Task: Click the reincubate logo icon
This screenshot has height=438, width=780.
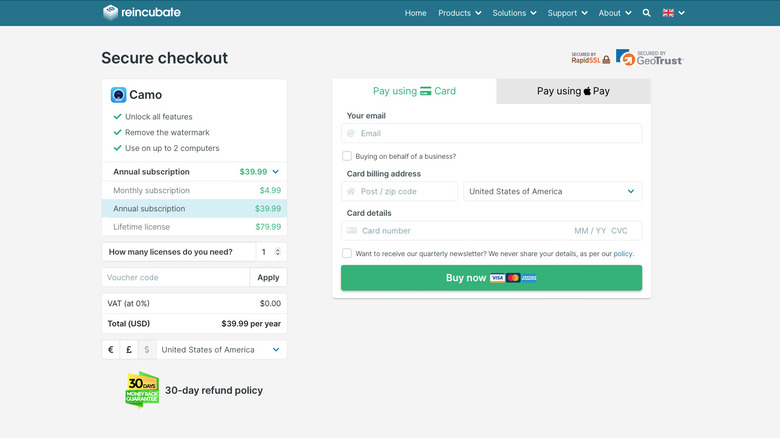Action: pos(111,12)
